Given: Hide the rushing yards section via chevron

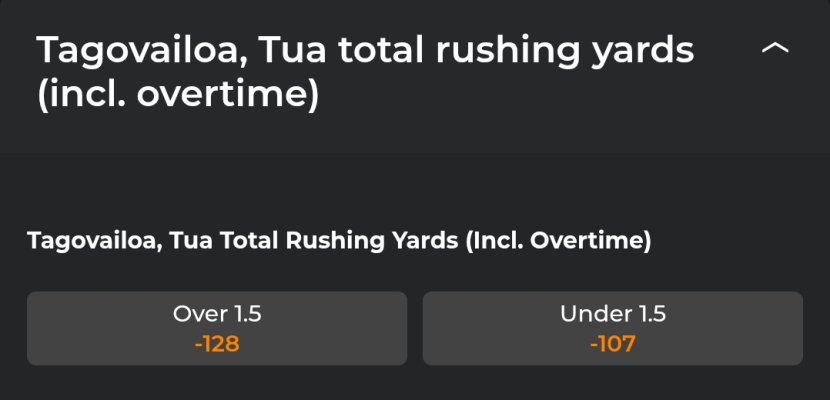Looking at the screenshot, I should (x=775, y=49).
